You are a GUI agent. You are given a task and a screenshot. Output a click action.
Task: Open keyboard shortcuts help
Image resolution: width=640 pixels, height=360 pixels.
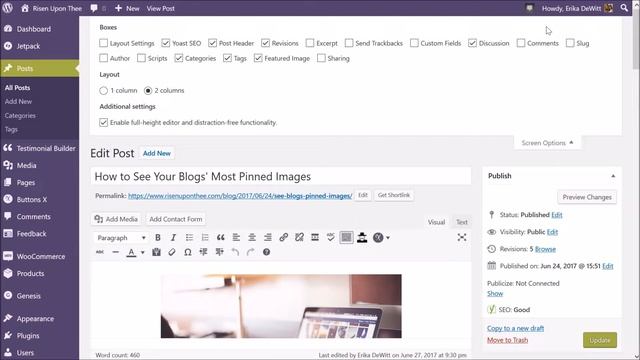tap(267, 252)
